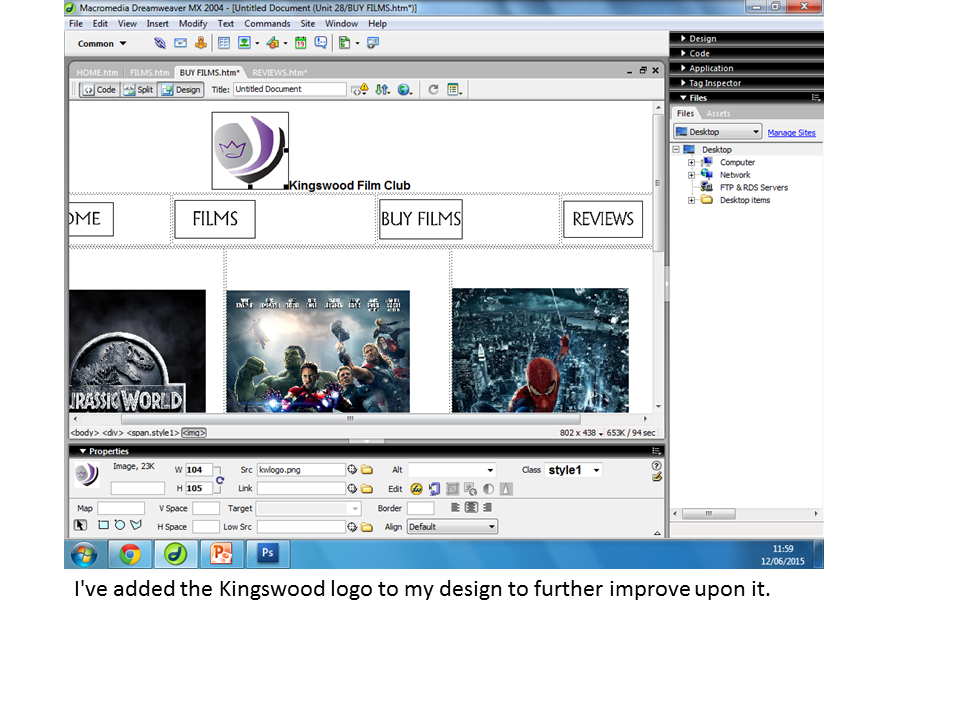Viewport: 960px width, 720px height.
Task: Click the Brightness and Contrast icon
Action: [488, 489]
